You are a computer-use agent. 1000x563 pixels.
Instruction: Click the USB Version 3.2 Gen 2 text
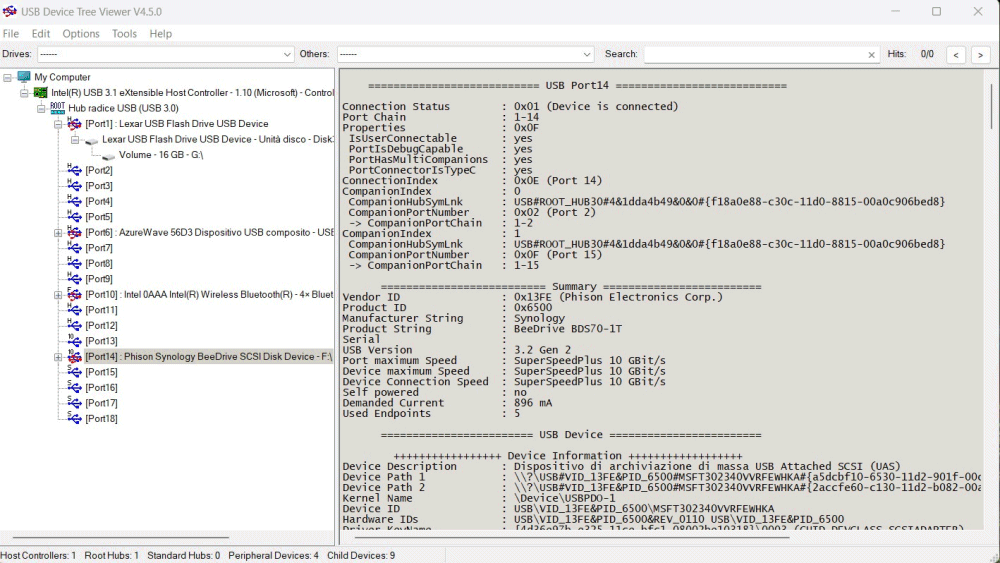pyautogui.click(x=457, y=350)
